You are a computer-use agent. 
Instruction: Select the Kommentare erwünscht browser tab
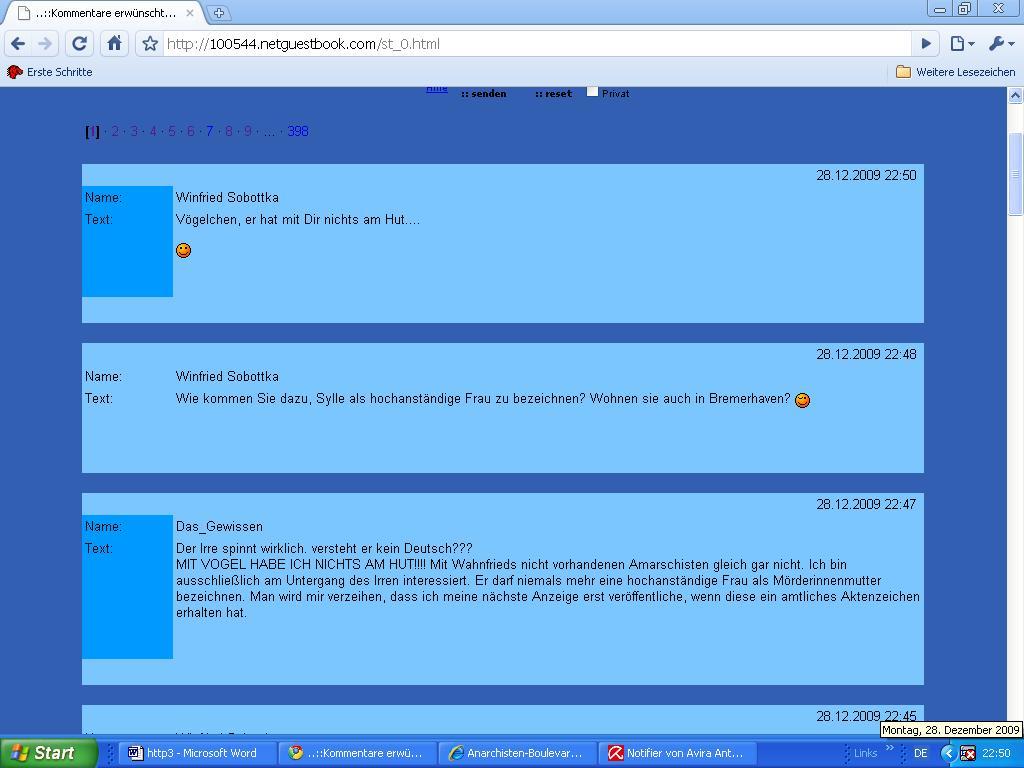tap(104, 13)
